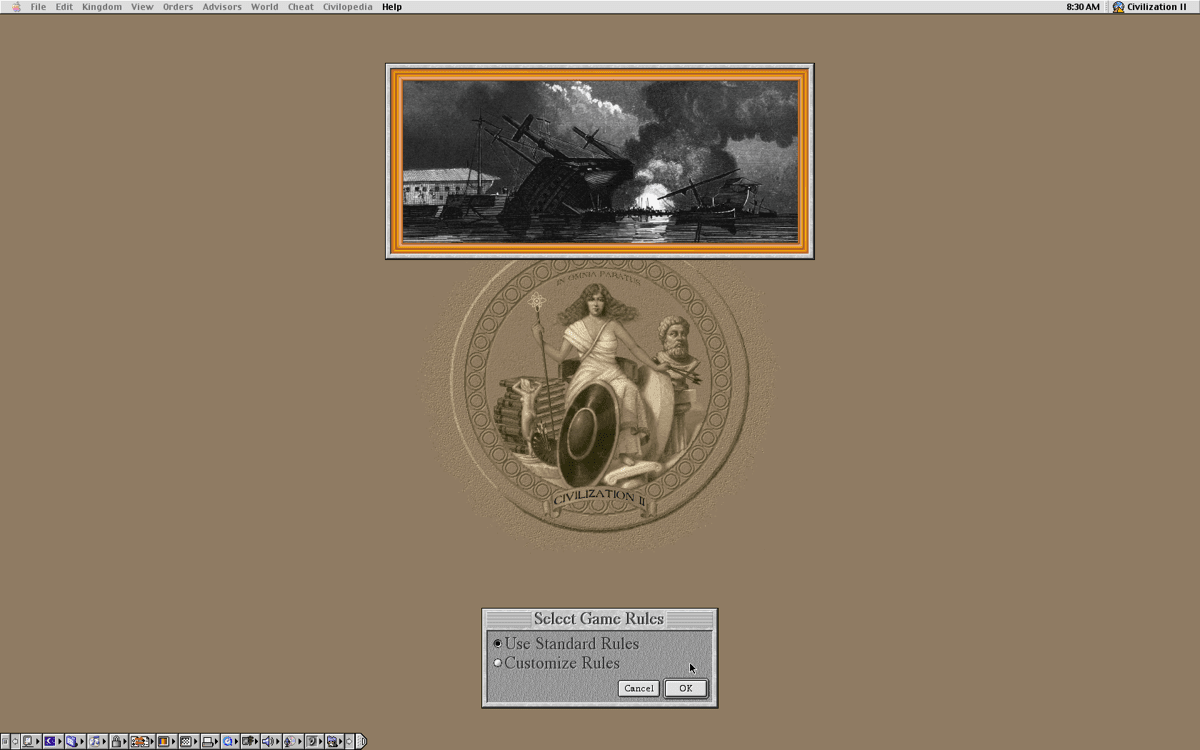Click the music note icon in Control Strip
The image size is (1200, 750).
pyautogui.click(x=94, y=742)
